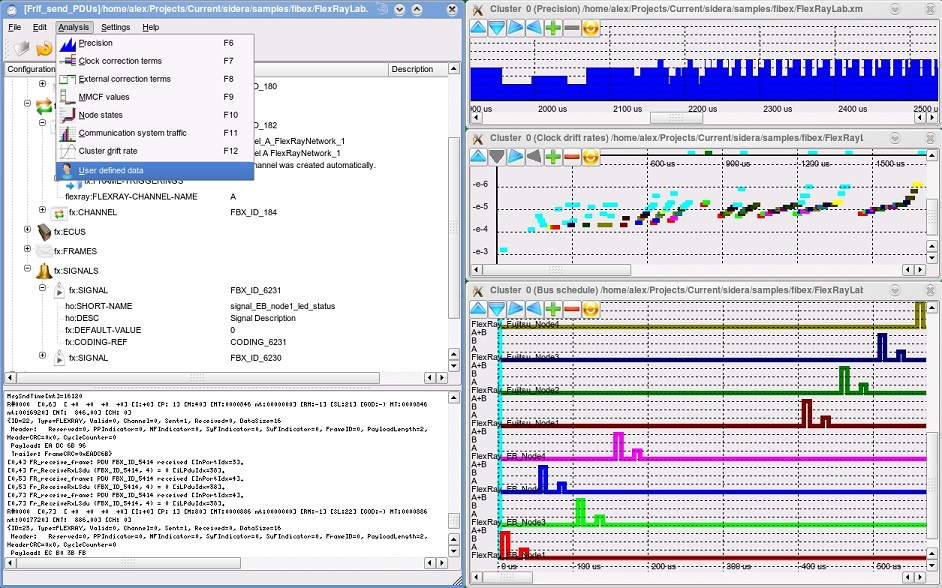The image size is (942, 588).
Task: Expand fx:CHANNEL FBX_ID_184 node
Action: click(x=43, y=210)
